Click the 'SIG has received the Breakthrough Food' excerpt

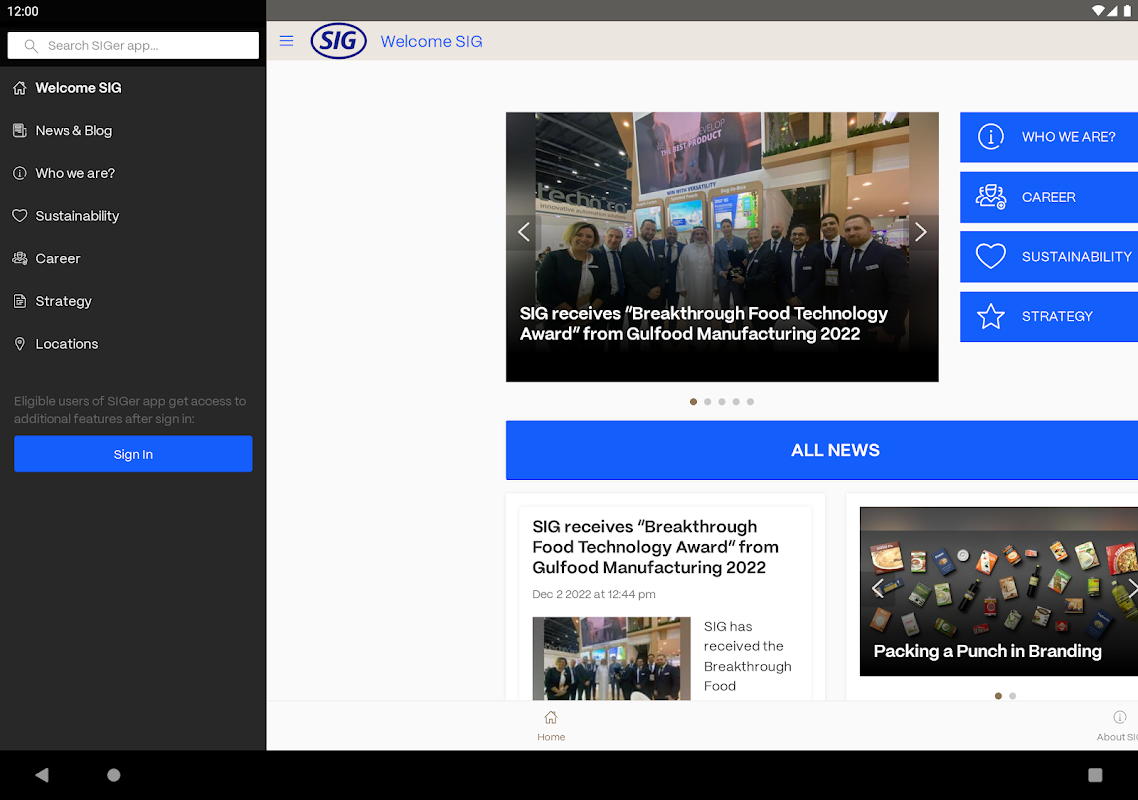point(748,656)
